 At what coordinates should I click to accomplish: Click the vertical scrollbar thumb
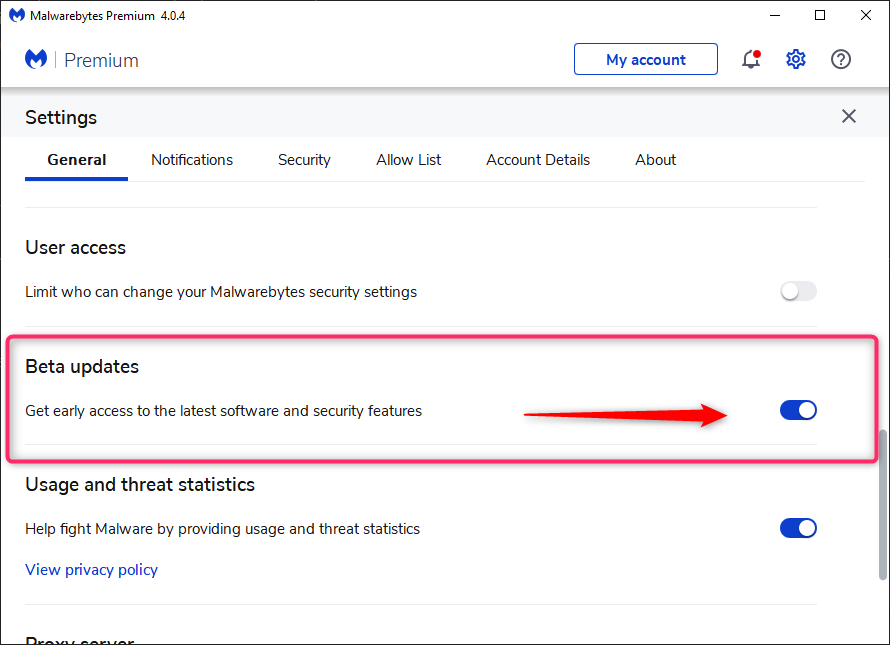click(x=882, y=505)
